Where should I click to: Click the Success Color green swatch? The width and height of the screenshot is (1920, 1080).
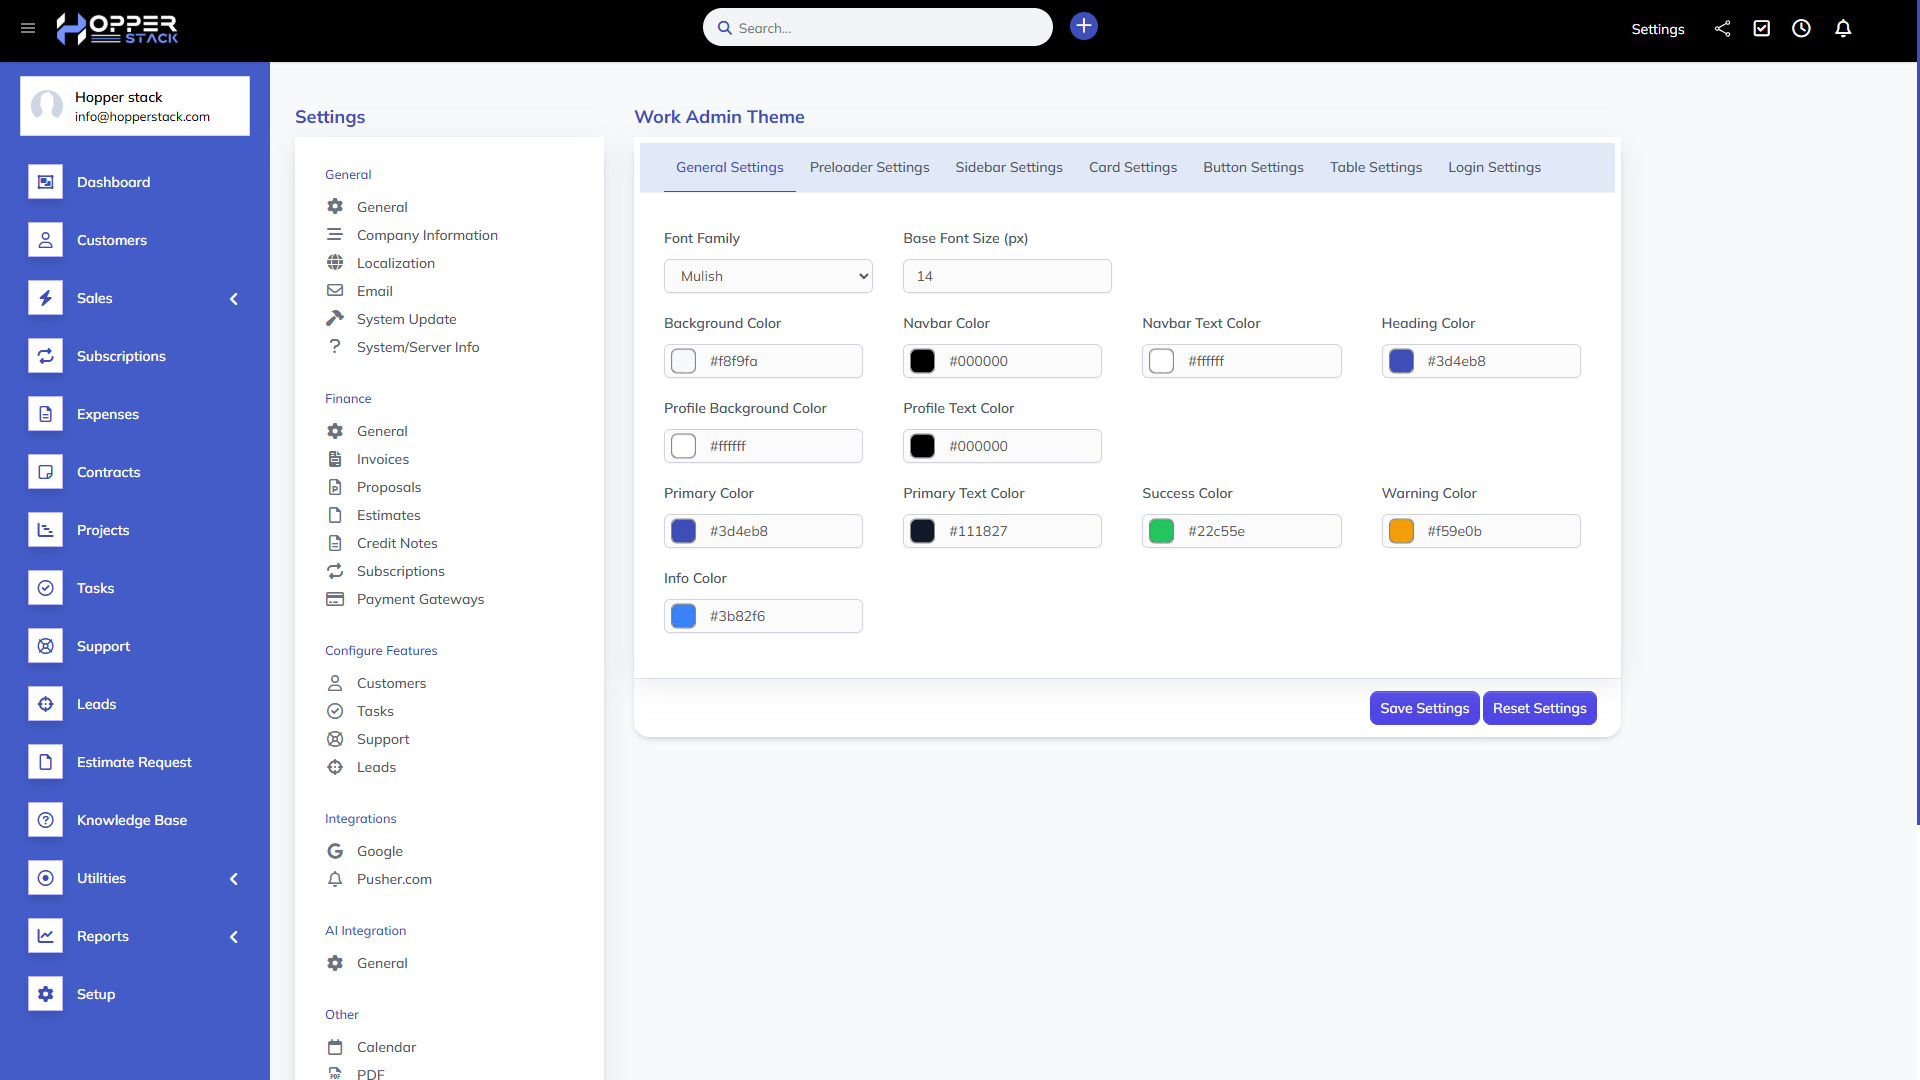[x=1161, y=531]
